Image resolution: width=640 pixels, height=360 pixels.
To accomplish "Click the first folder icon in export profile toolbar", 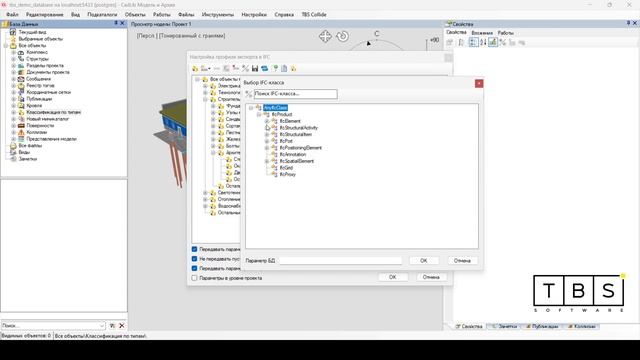I will 195,69.
